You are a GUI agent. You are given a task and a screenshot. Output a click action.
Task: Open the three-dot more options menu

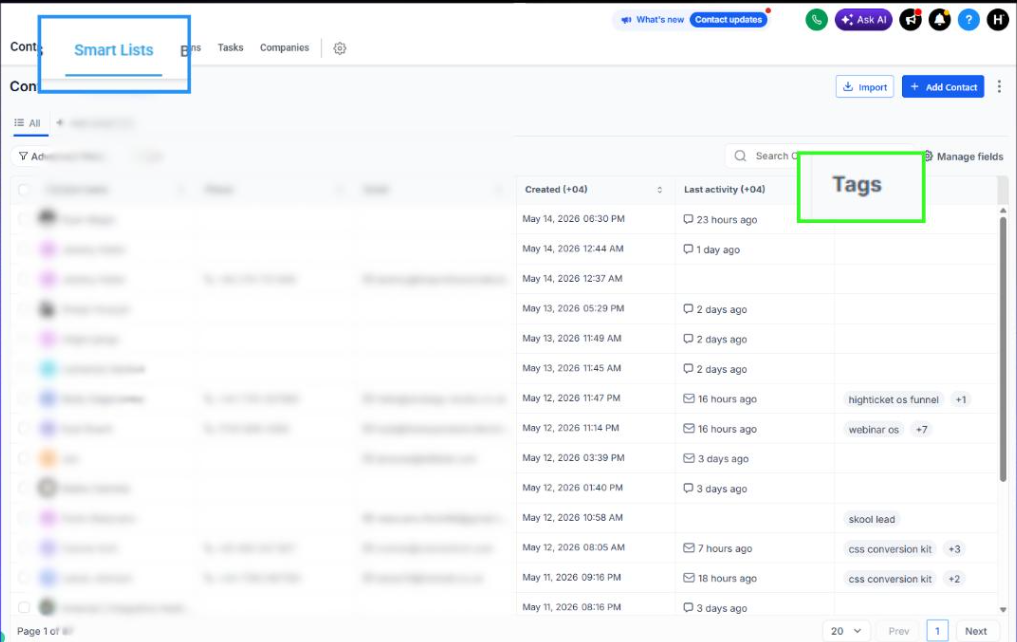[x=999, y=86]
